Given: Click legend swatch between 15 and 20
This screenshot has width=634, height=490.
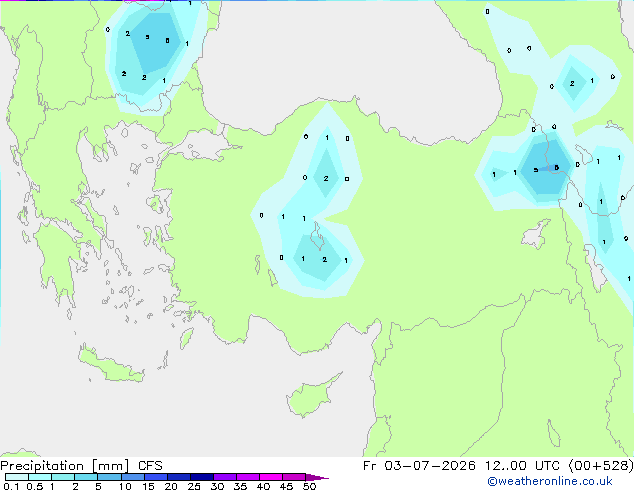Looking at the screenshot, I should point(155,477).
